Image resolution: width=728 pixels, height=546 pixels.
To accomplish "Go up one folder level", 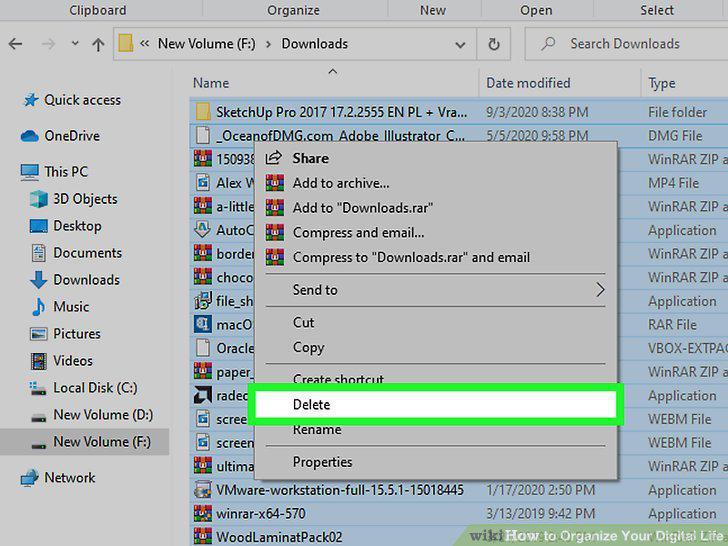I will [x=98, y=45].
